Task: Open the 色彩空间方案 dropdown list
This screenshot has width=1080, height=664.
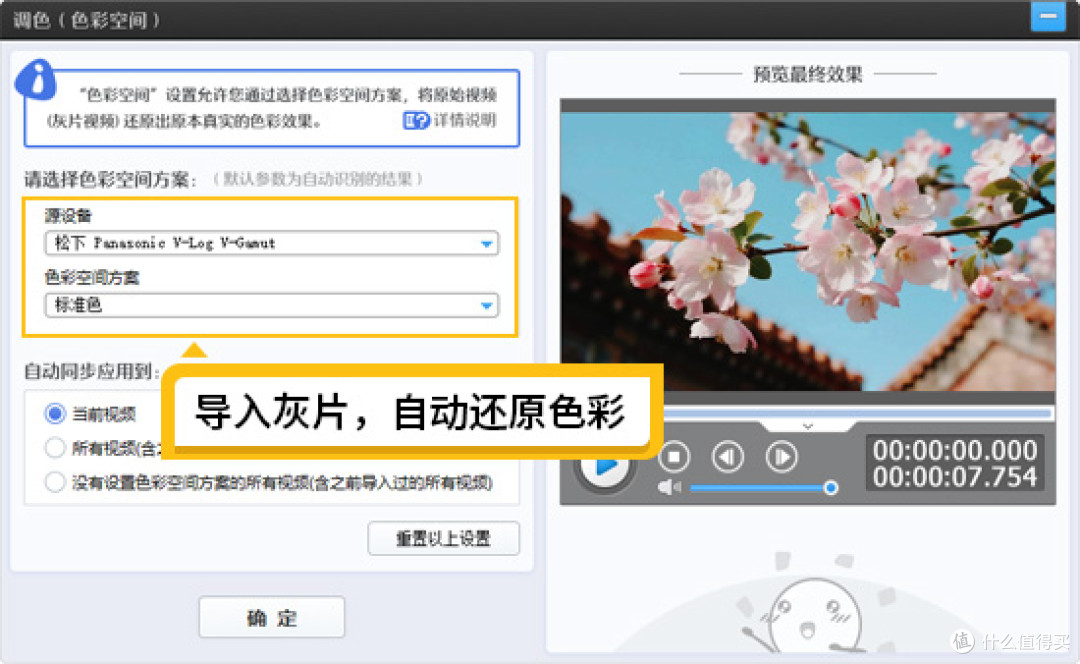Action: [271, 305]
